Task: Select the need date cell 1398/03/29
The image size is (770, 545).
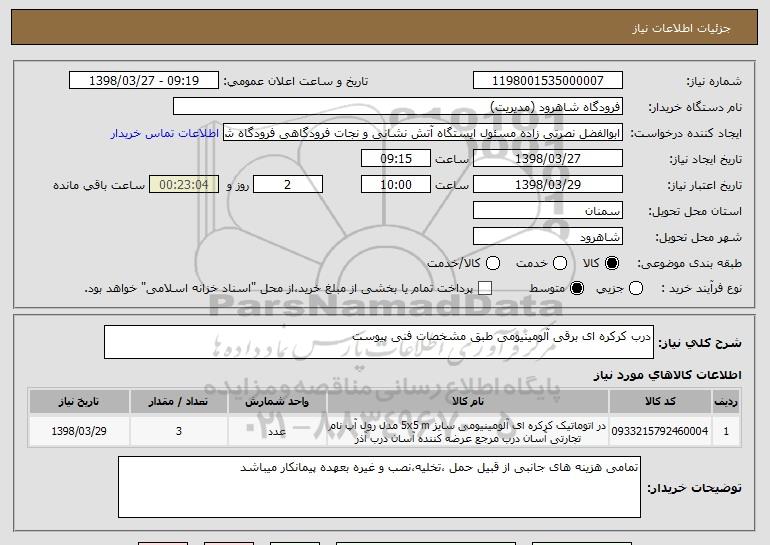Action: [x=79, y=431]
